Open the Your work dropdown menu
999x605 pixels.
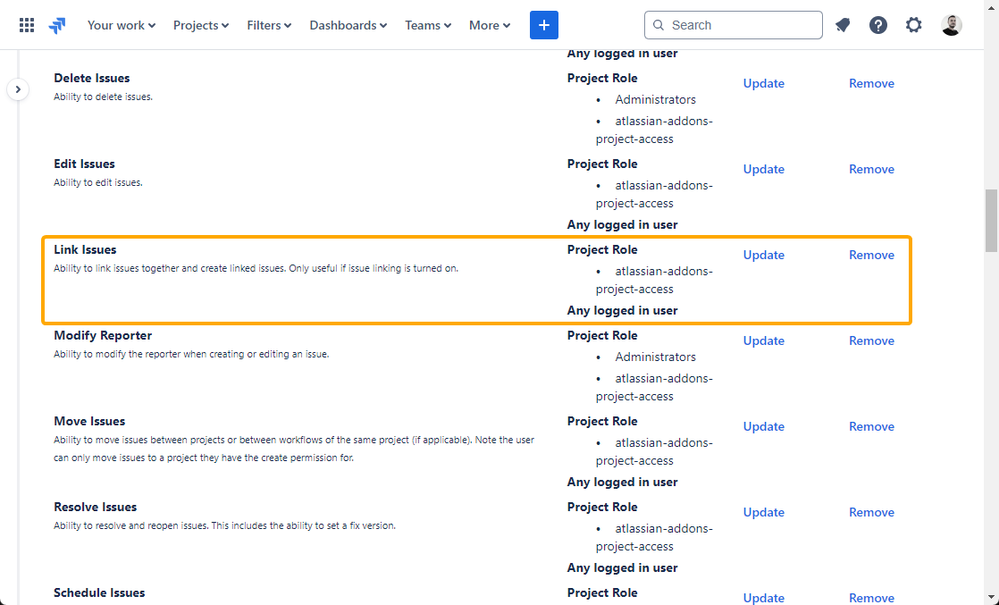(x=121, y=25)
